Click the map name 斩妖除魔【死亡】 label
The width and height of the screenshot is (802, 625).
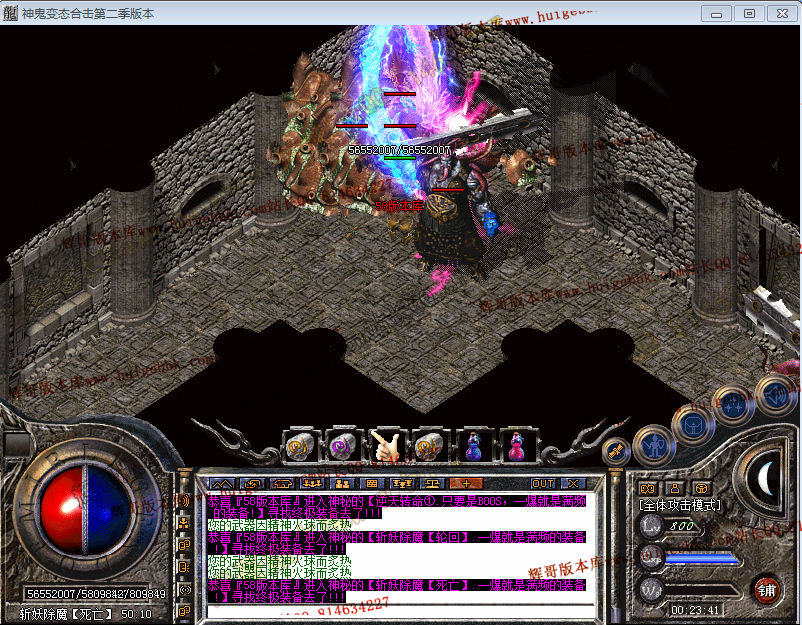[64, 614]
